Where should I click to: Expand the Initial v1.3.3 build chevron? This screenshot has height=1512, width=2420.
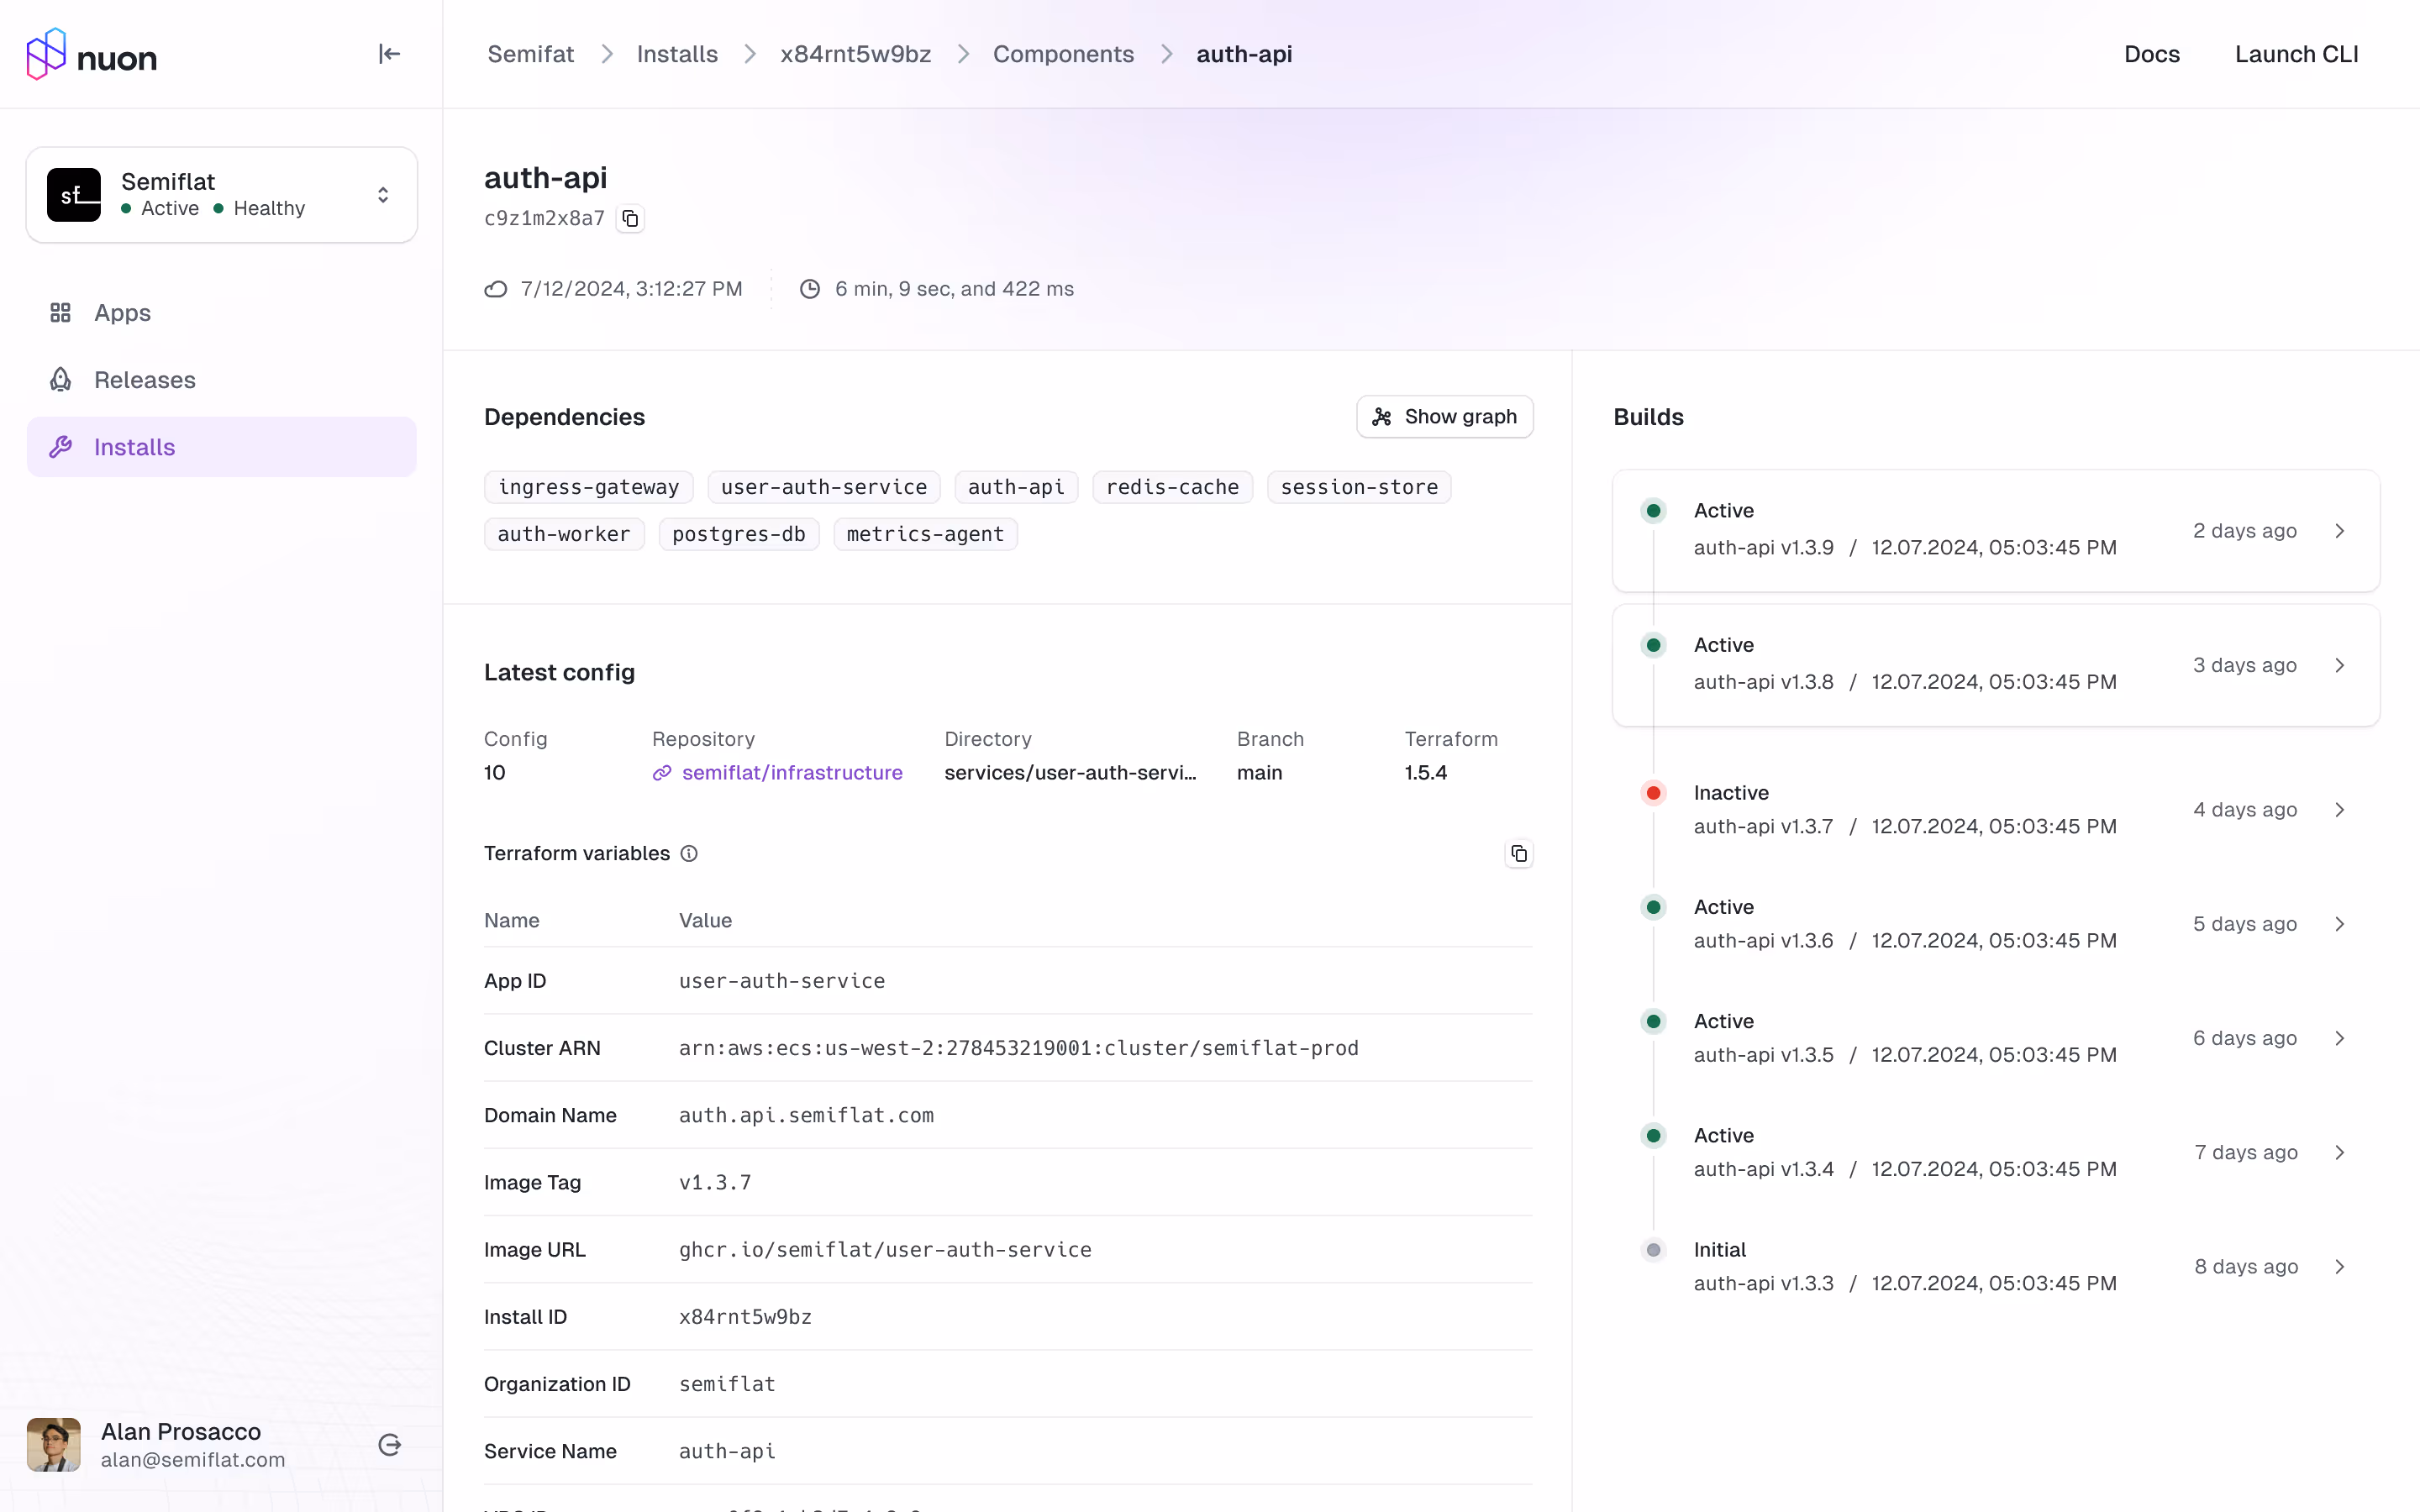(2339, 1266)
